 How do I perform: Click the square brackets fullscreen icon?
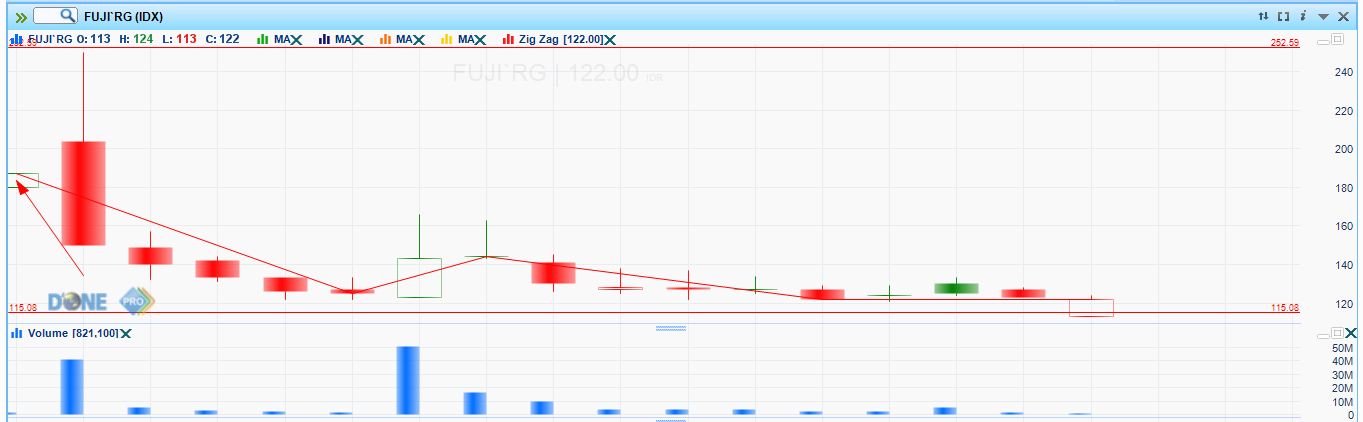[1283, 17]
